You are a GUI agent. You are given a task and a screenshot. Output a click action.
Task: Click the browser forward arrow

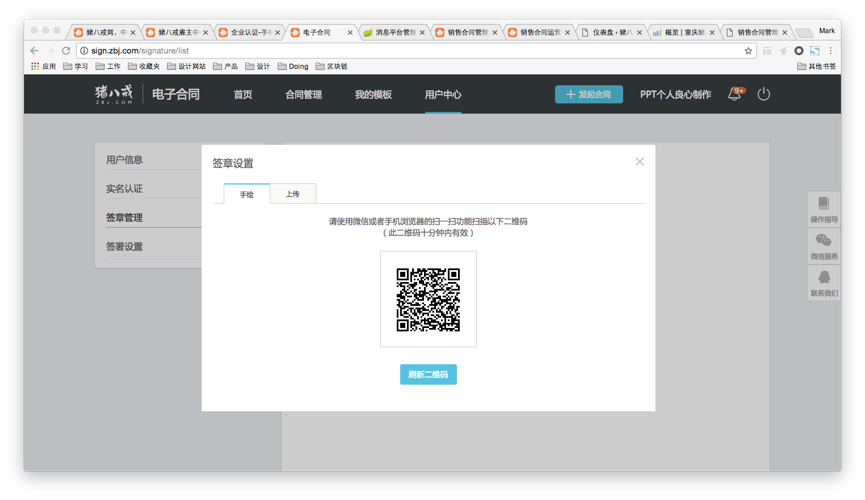[50, 50]
